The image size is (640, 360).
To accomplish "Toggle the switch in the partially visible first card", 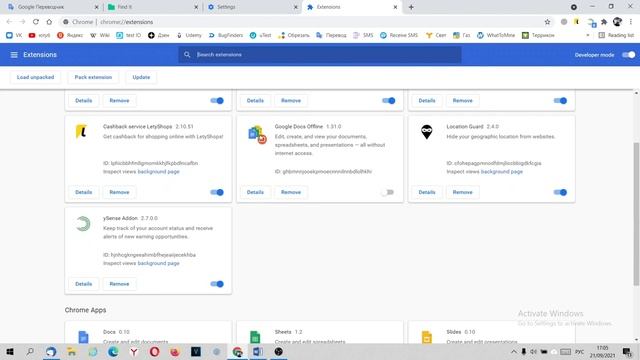I will pyautogui.click(x=217, y=101).
